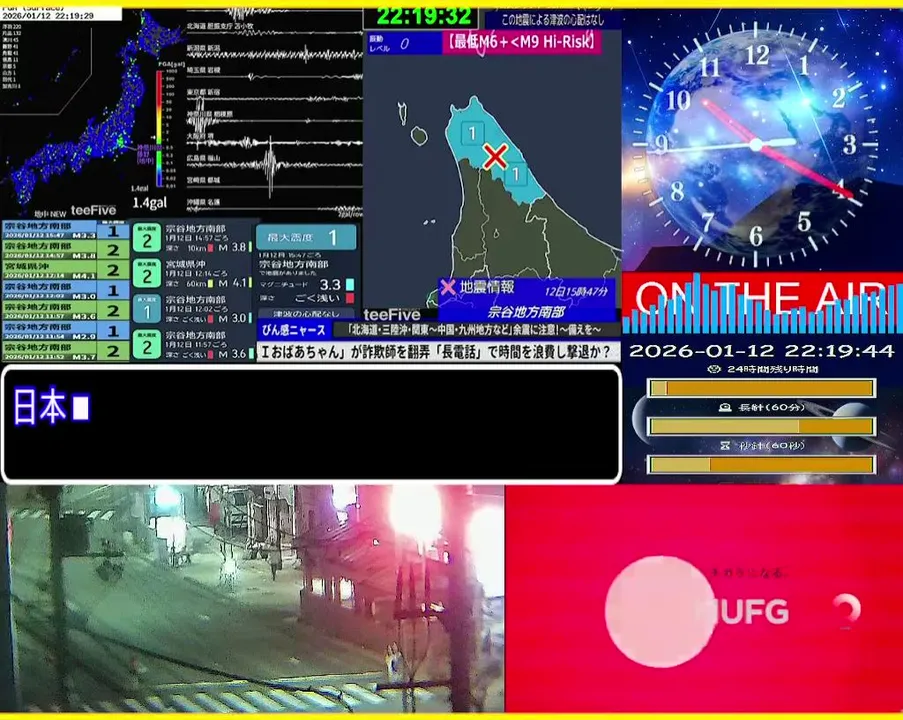
Task: Click the icon beside 24時間残り時間
Action: (714, 369)
